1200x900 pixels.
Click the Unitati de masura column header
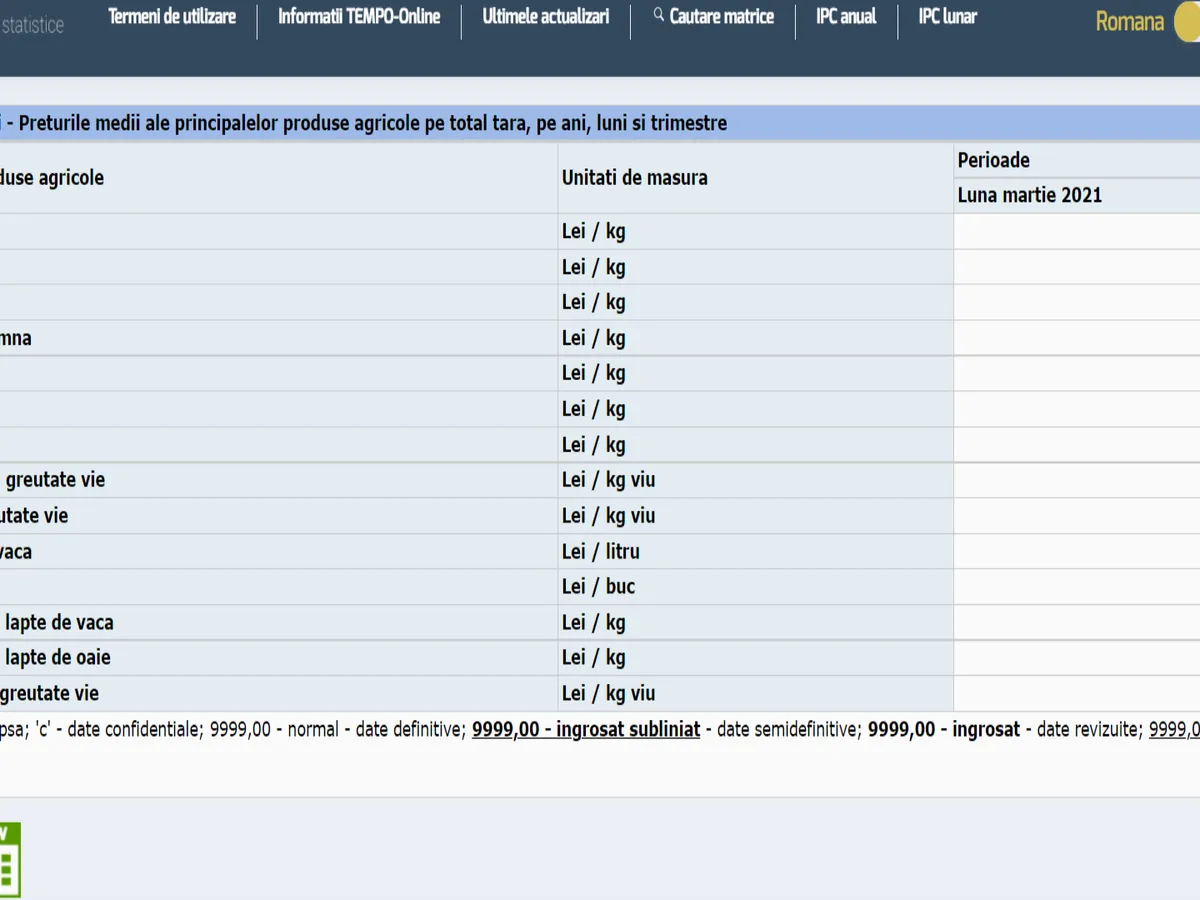point(634,178)
